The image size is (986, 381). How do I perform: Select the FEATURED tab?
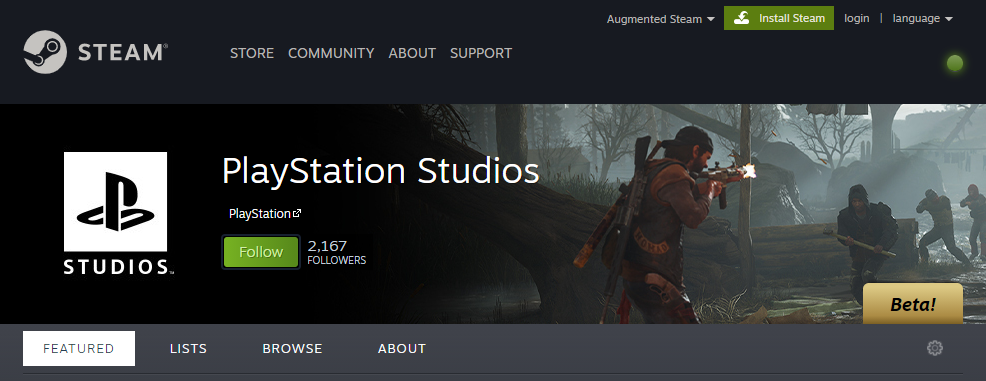pos(79,348)
